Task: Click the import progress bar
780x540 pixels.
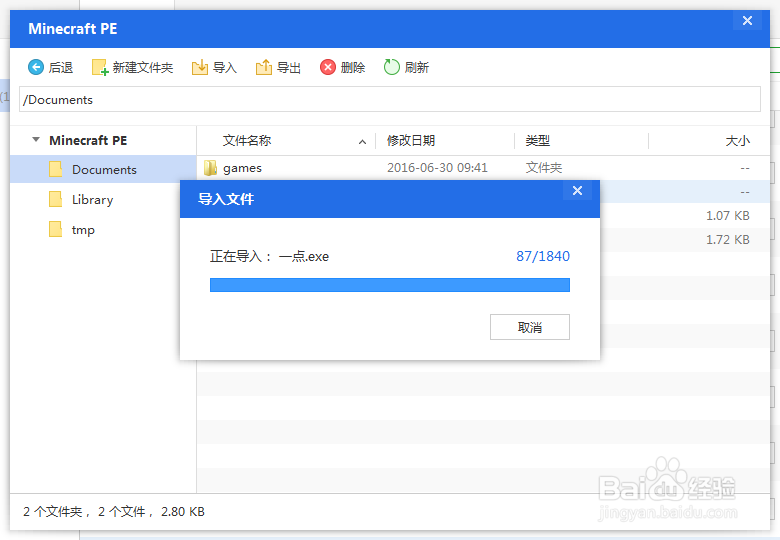Action: (x=390, y=285)
